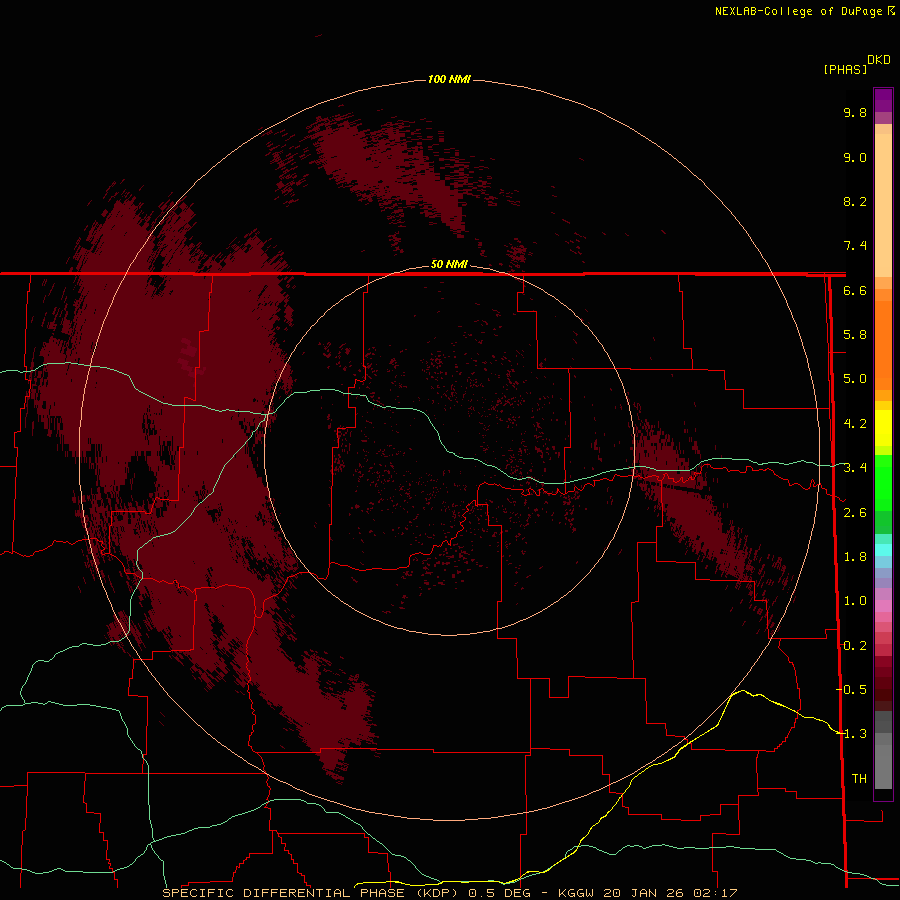This screenshot has height=900, width=900.
Task: Select the -1.3 scale value
Action: (x=852, y=734)
